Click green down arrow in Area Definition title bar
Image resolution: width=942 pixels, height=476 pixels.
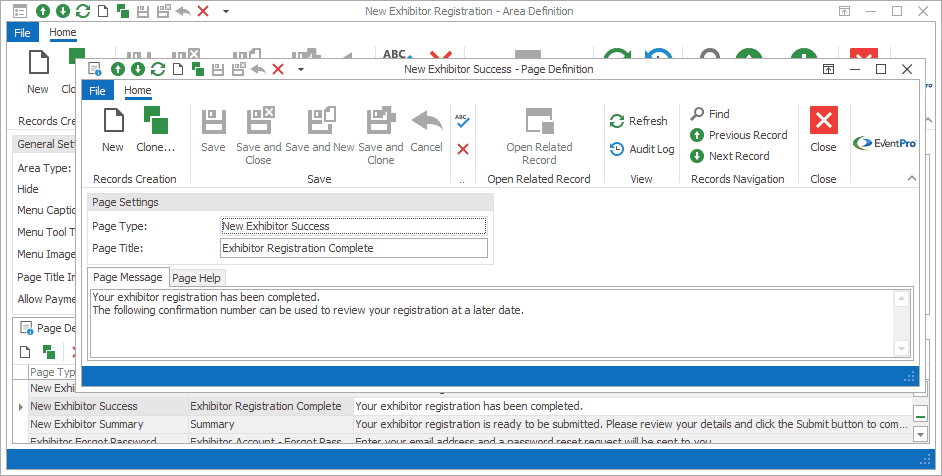(x=63, y=11)
